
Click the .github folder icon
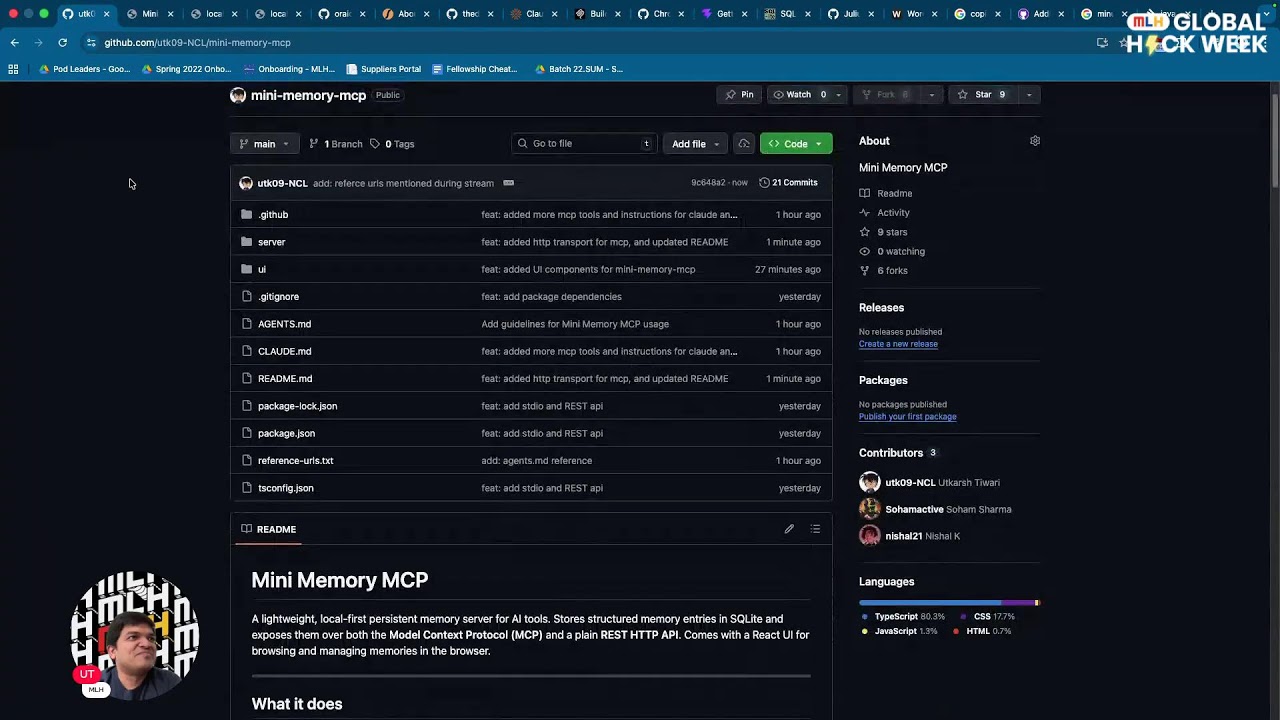[x=246, y=214]
